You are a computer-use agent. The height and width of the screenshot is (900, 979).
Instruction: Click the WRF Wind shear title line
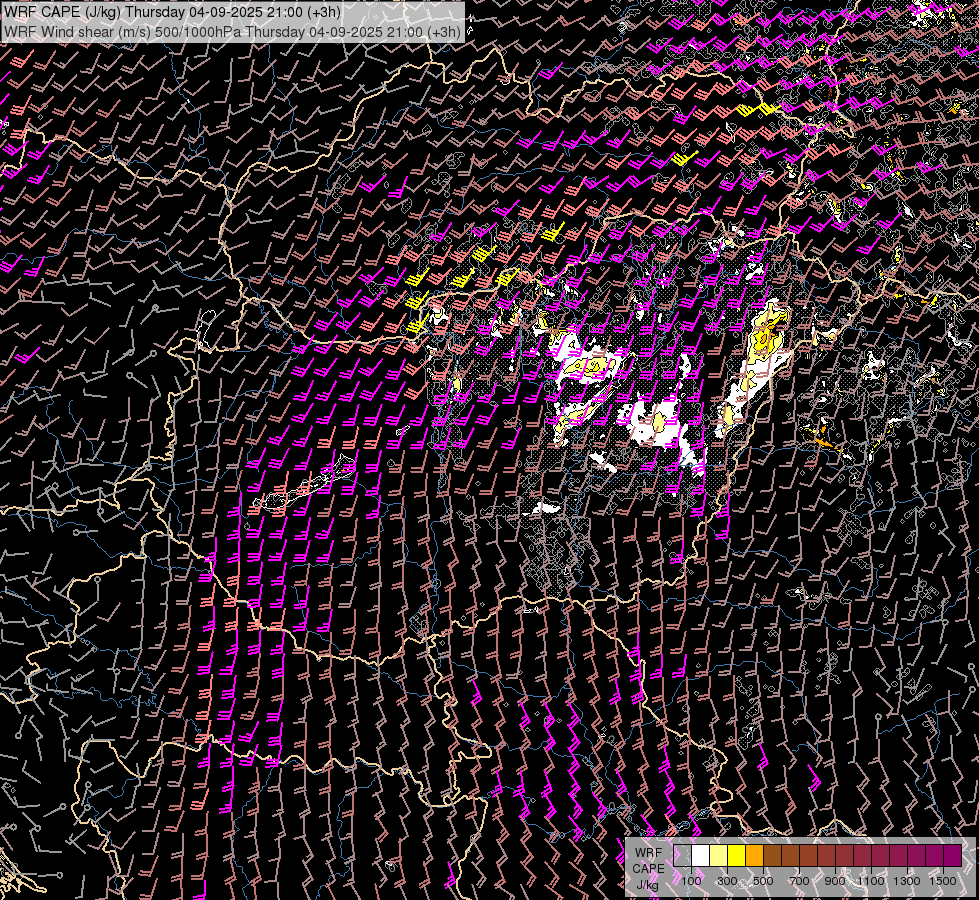(232, 31)
